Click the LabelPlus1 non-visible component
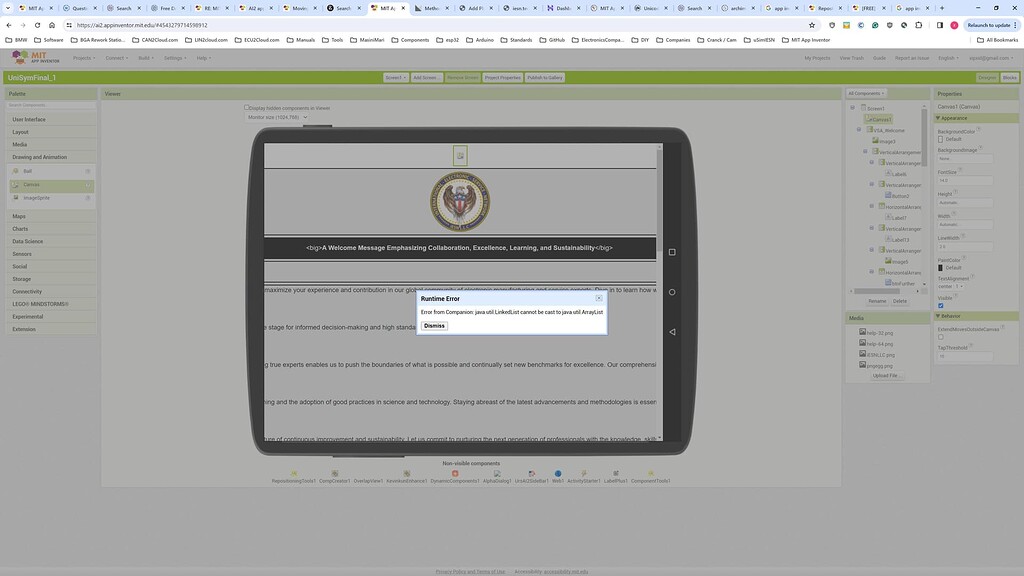Image resolution: width=1024 pixels, height=576 pixels. (615, 471)
